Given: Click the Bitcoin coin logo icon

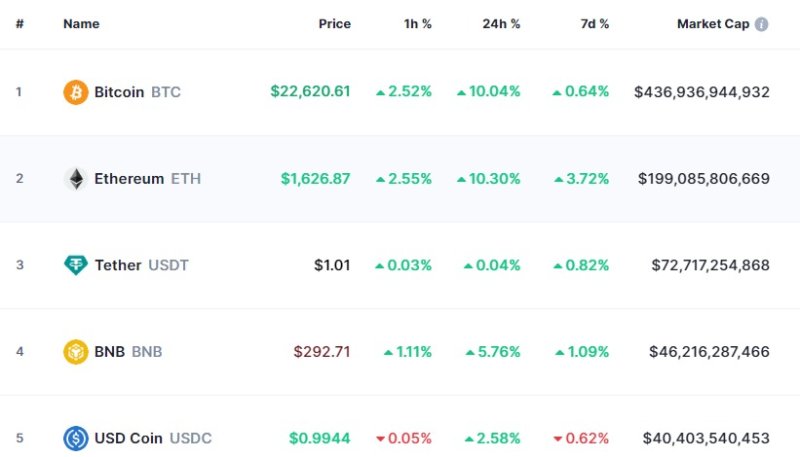Looking at the screenshot, I should pos(76,92).
